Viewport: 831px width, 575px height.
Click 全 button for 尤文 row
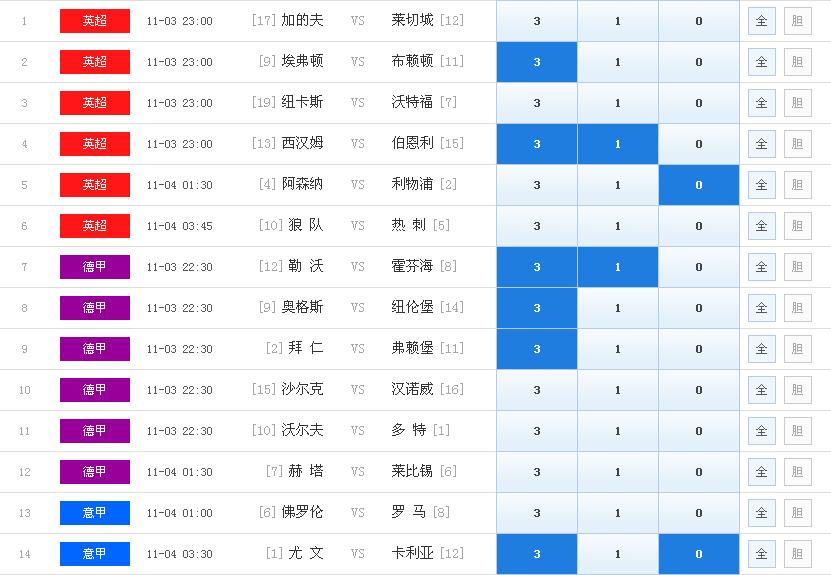762,554
